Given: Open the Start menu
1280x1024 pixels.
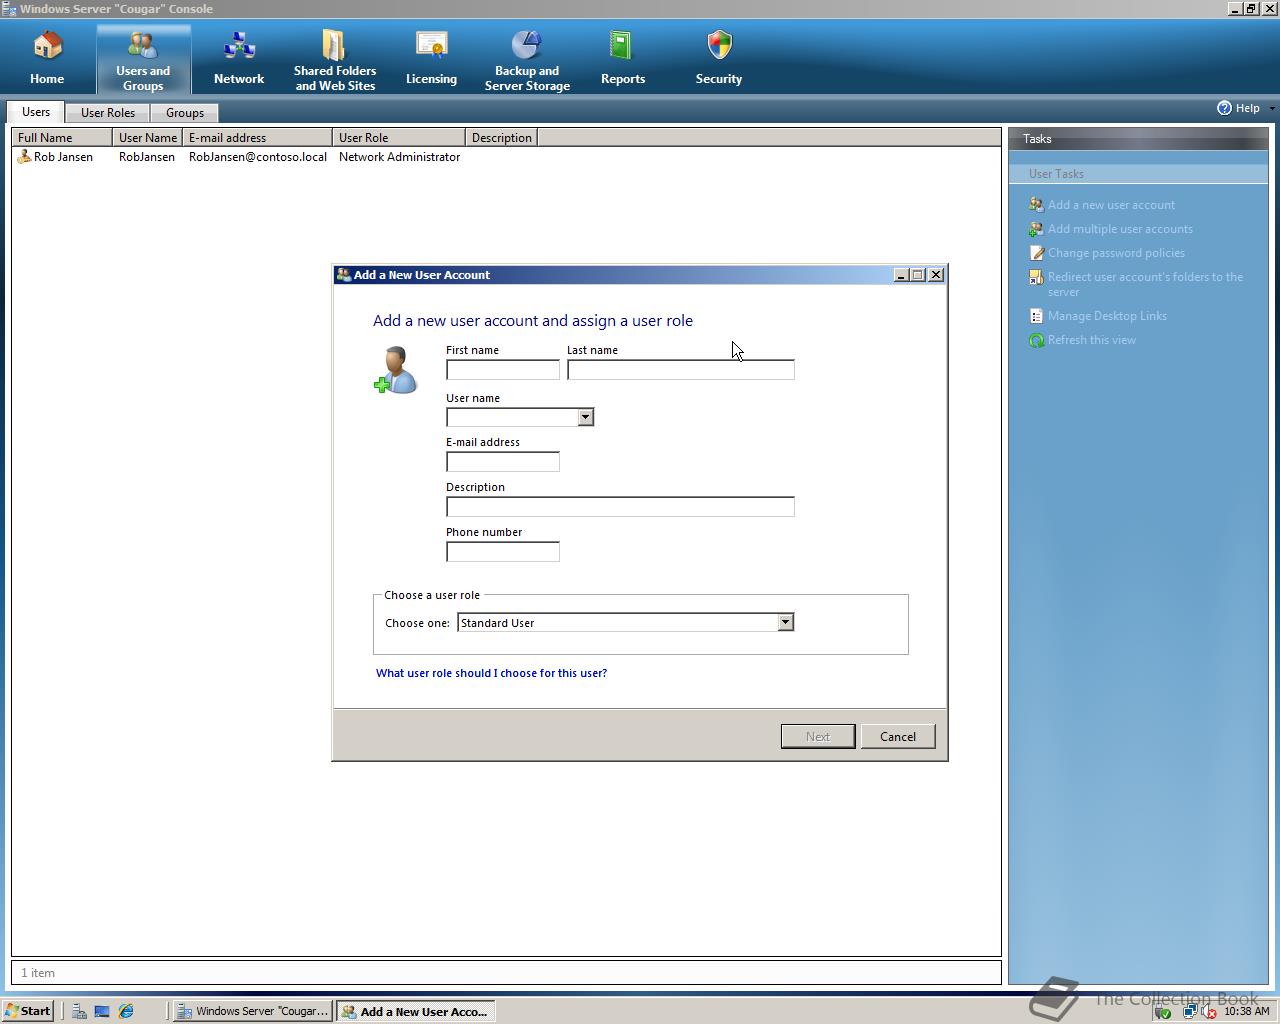Looking at the screenshot, I should click(x=28, y=1011).
